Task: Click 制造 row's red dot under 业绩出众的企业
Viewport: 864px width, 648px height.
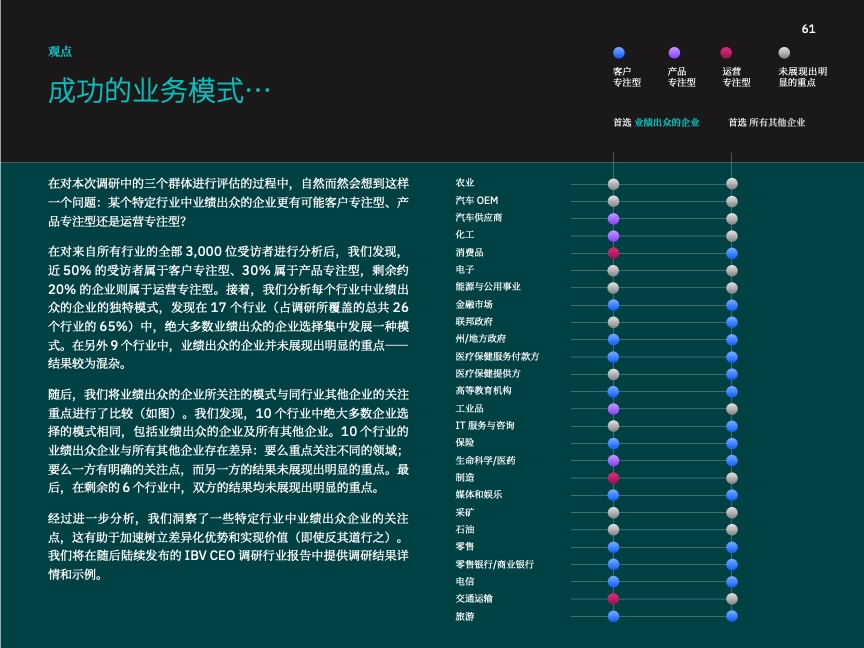Action: pos(613,478)
